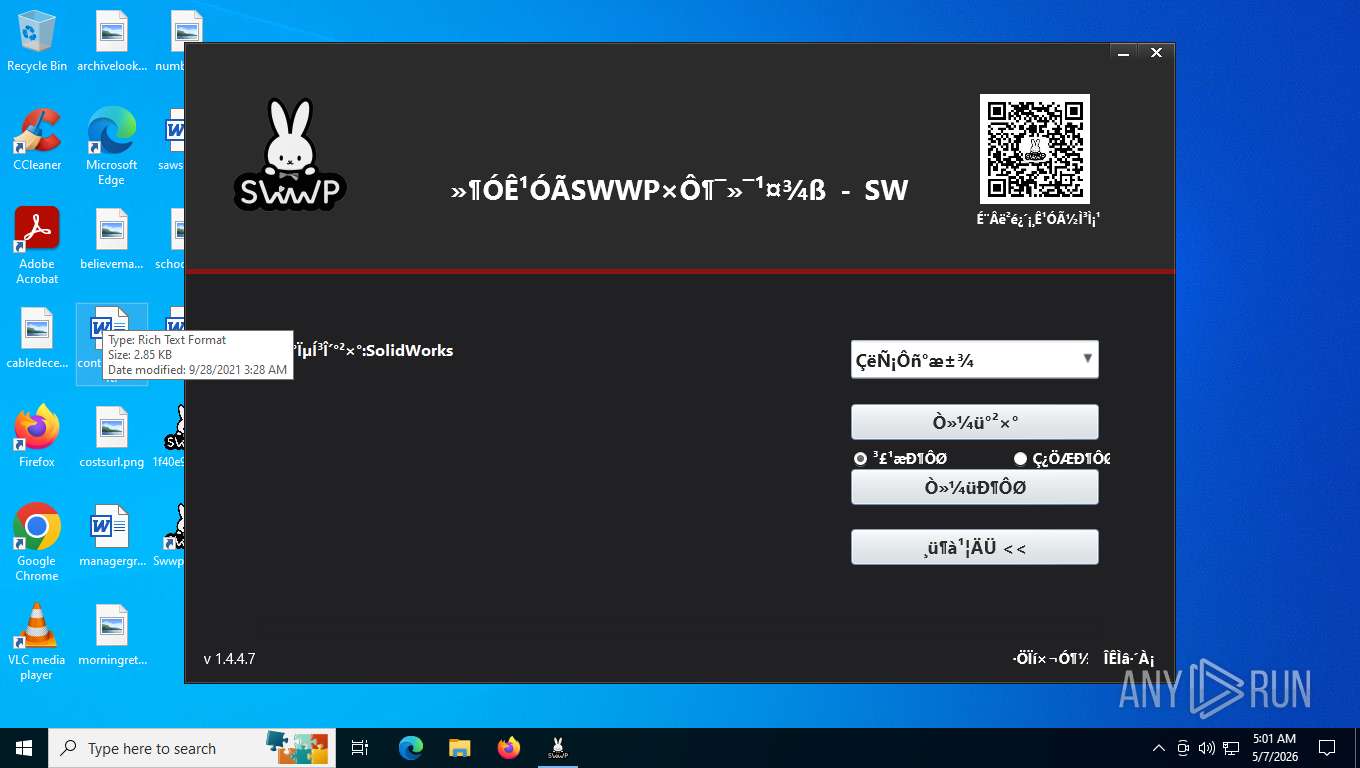The height and width of the screenshot is (768, 1360).
Task: Launch Firefox from the taskbar
Action: [509, 748]
